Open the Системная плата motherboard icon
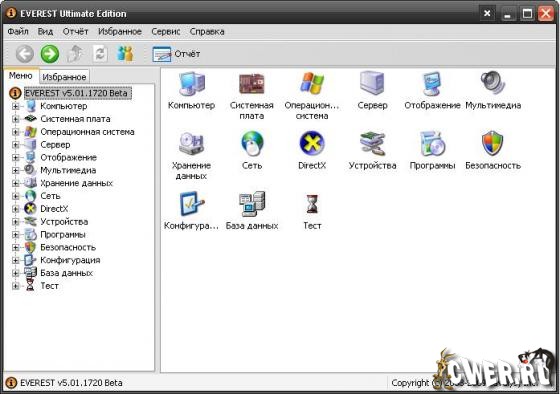This screenshot has height=394, width=560. click(x=252, y=84)
